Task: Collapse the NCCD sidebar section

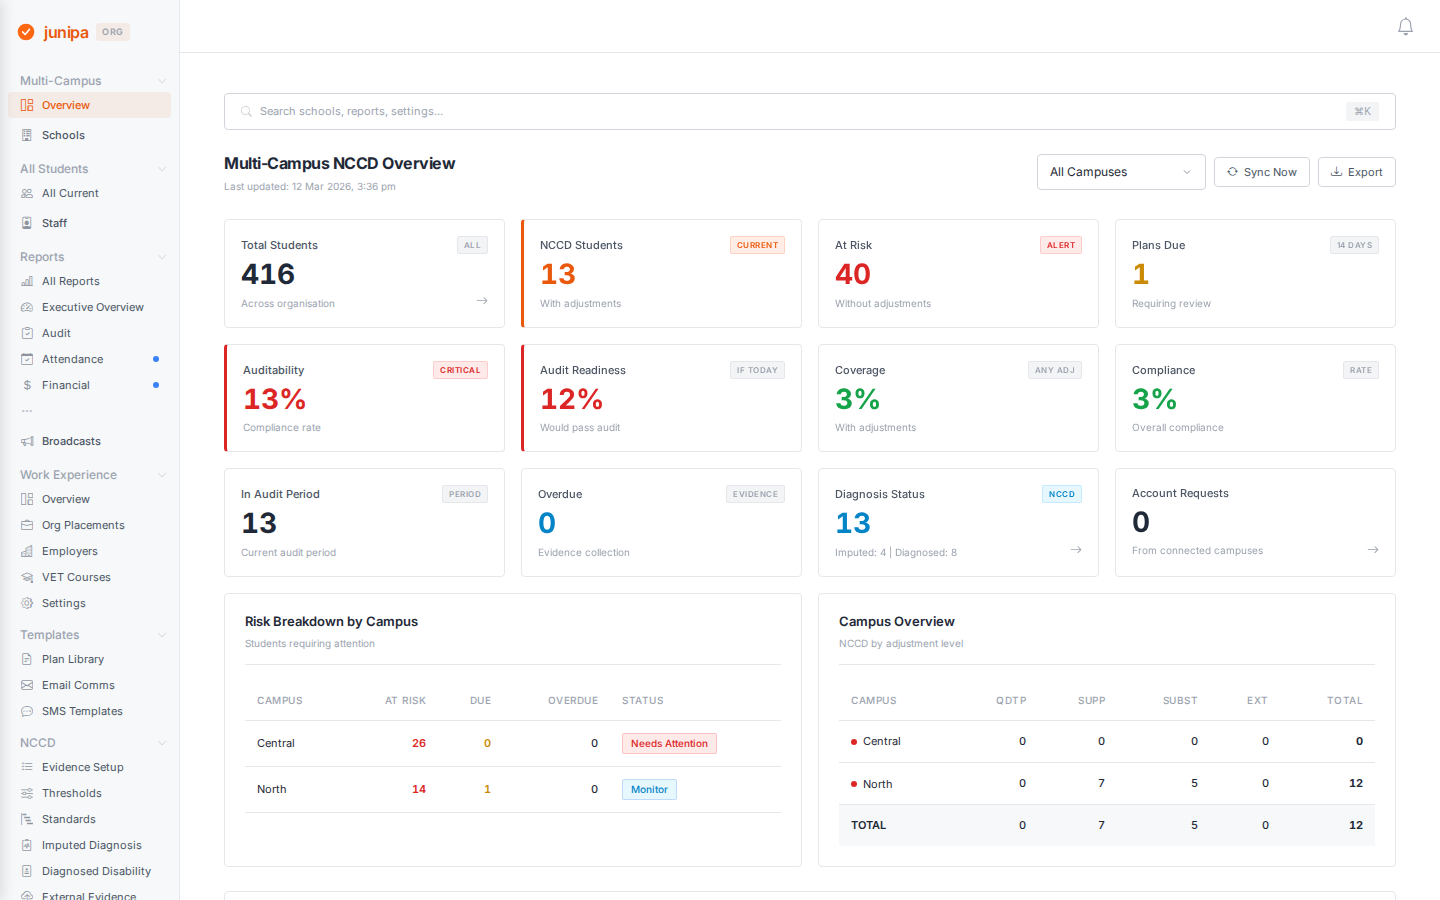Action: [161, 742]
